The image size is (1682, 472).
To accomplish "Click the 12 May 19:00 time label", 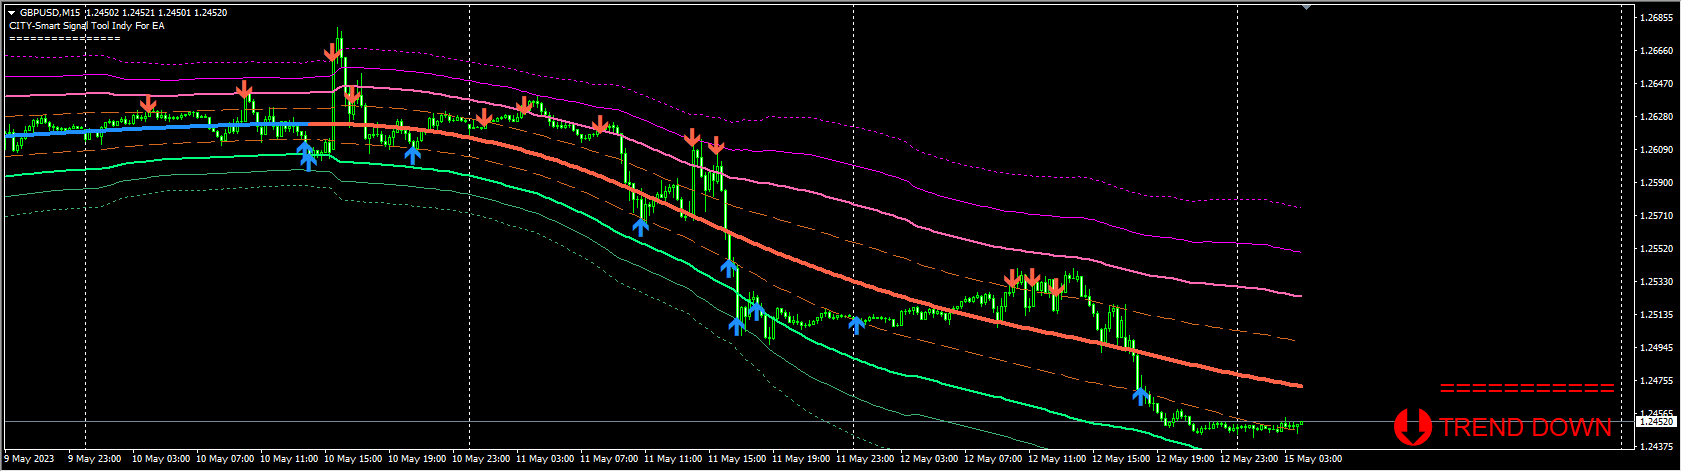I will pos(1185,459).
